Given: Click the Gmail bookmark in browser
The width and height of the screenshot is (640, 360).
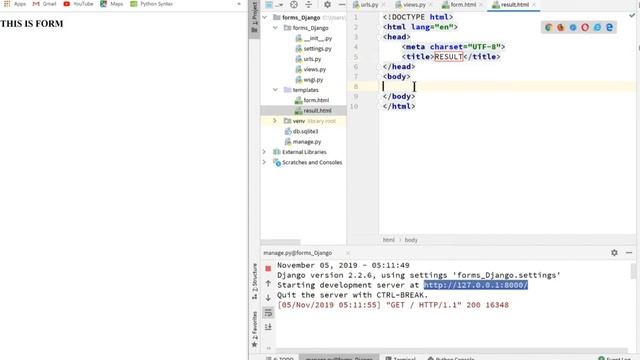Looking at the screenshot, I should coord(44,4).
